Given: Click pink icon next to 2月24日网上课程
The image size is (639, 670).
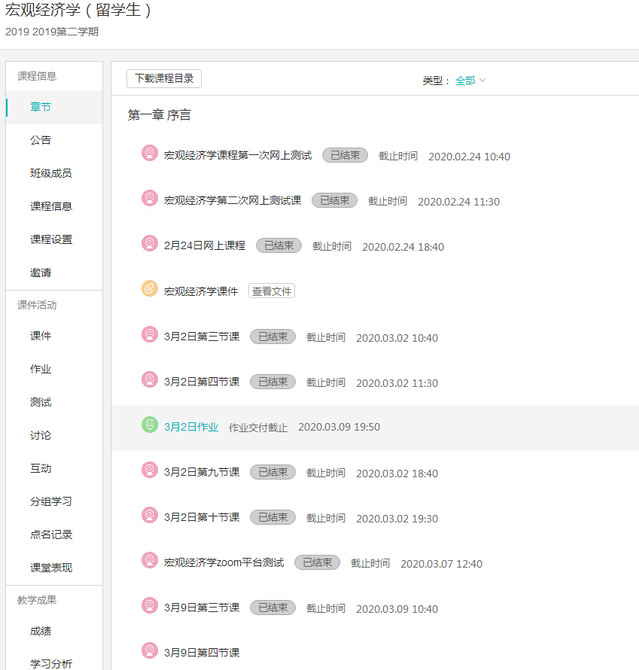Looking at the screenshot, I should point(149,244).
